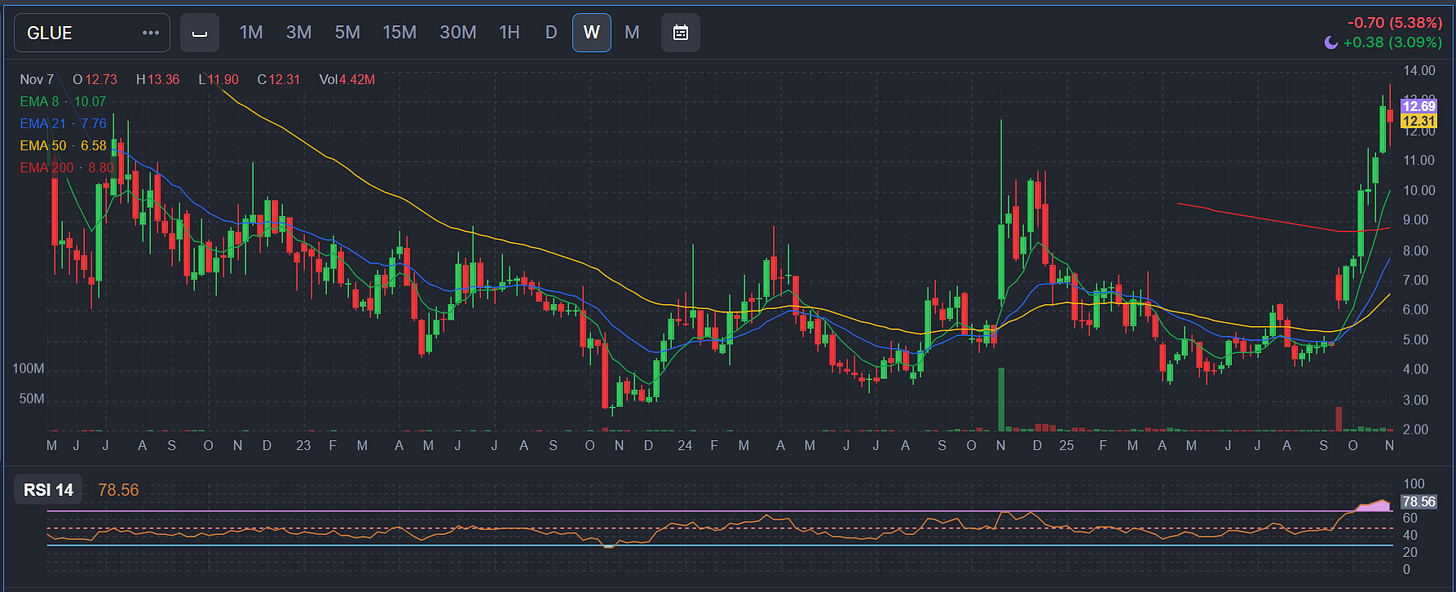Image resolution: width=1456 pixels, height=592 pixels.
Task: Click the EMA 21 indicator label
Action: point(62,123)
